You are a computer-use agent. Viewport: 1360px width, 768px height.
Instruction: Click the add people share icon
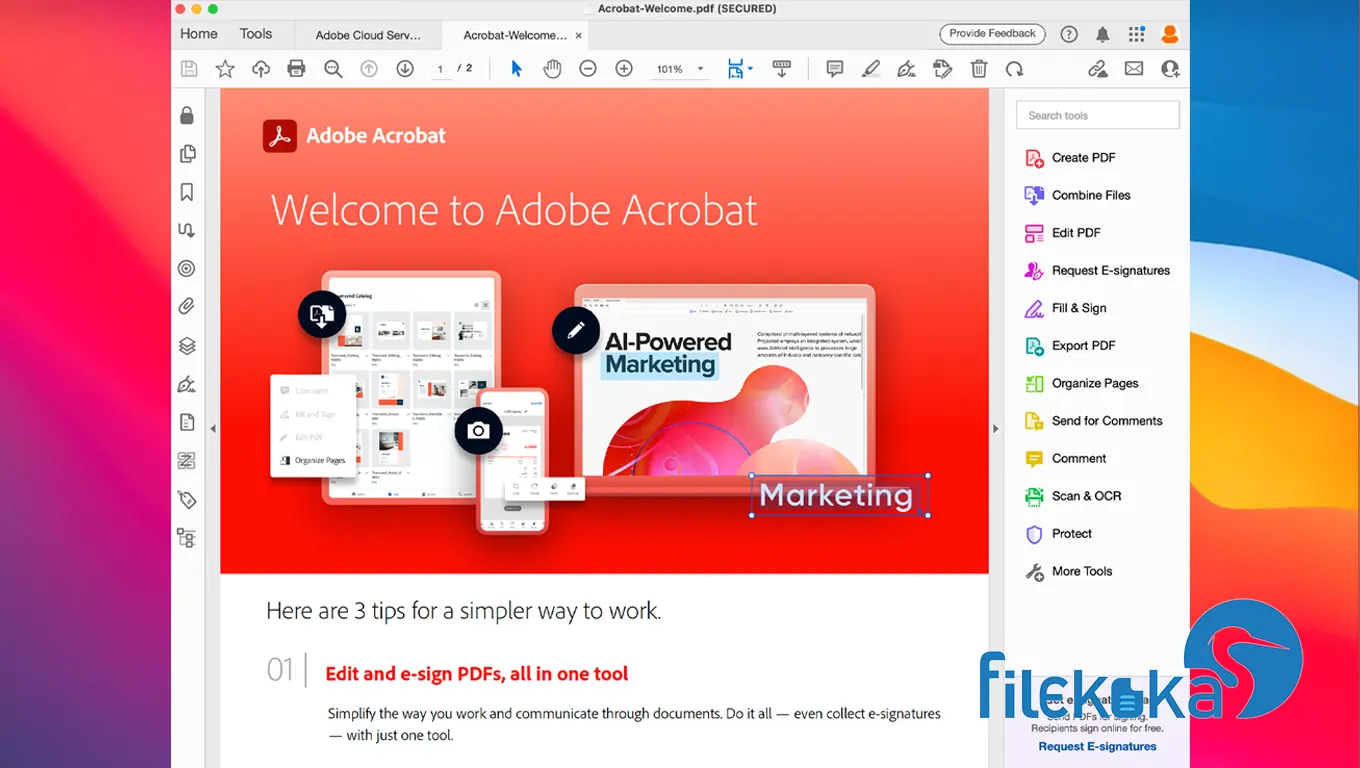tap(1170, 69)
